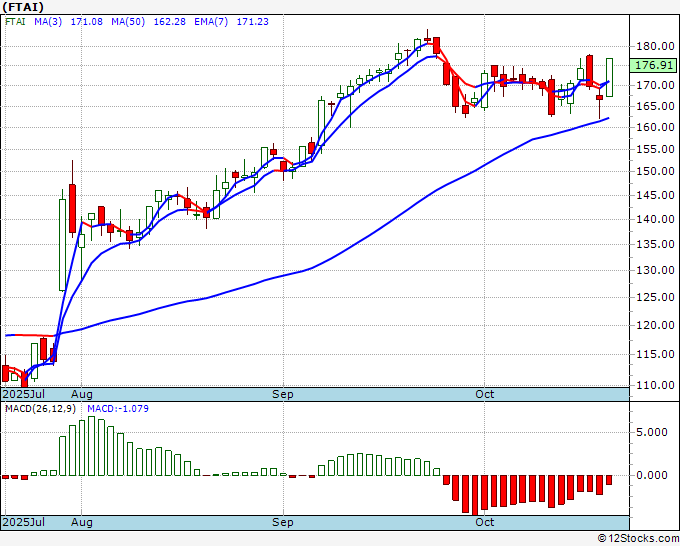Click the 115.00 price axis label
Screen dimensions: 680x546
[655, 354]
